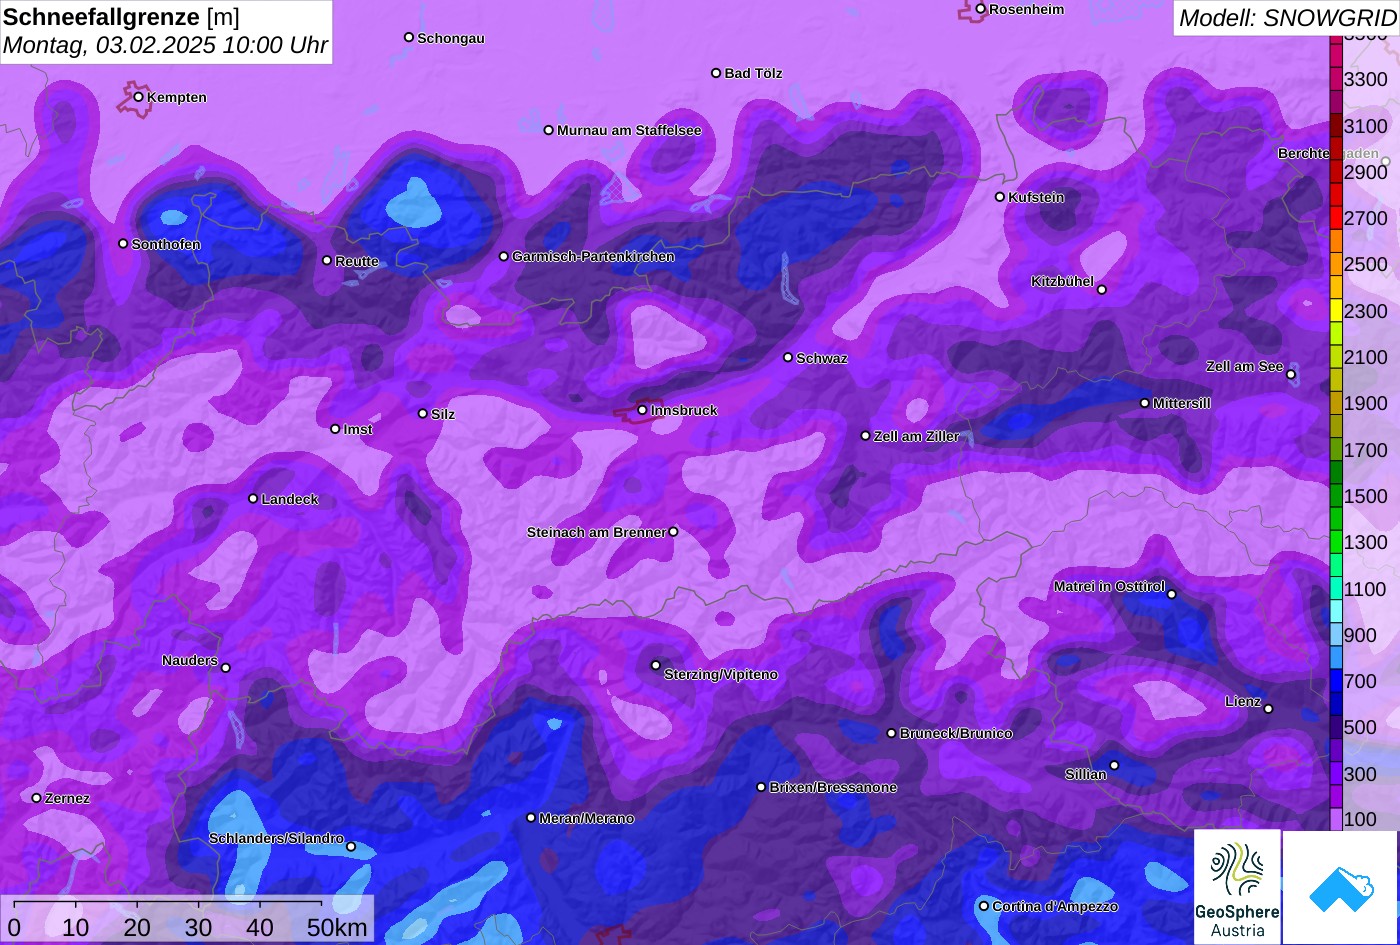
Task: Click the 3300 legend value
Action: coord(1366,80)
